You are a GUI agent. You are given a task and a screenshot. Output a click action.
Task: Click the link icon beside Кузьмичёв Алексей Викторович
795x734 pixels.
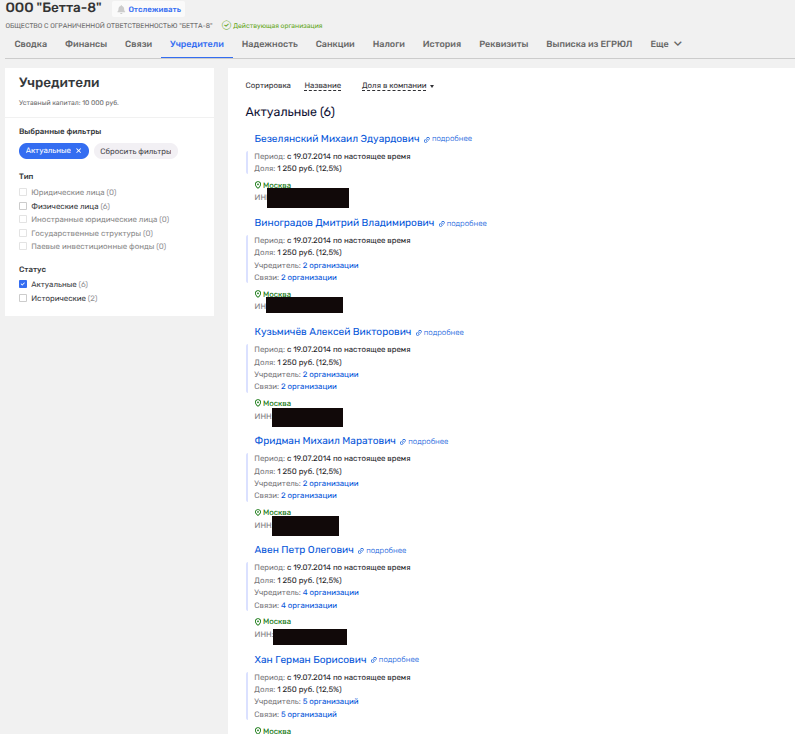click(419, 332)
